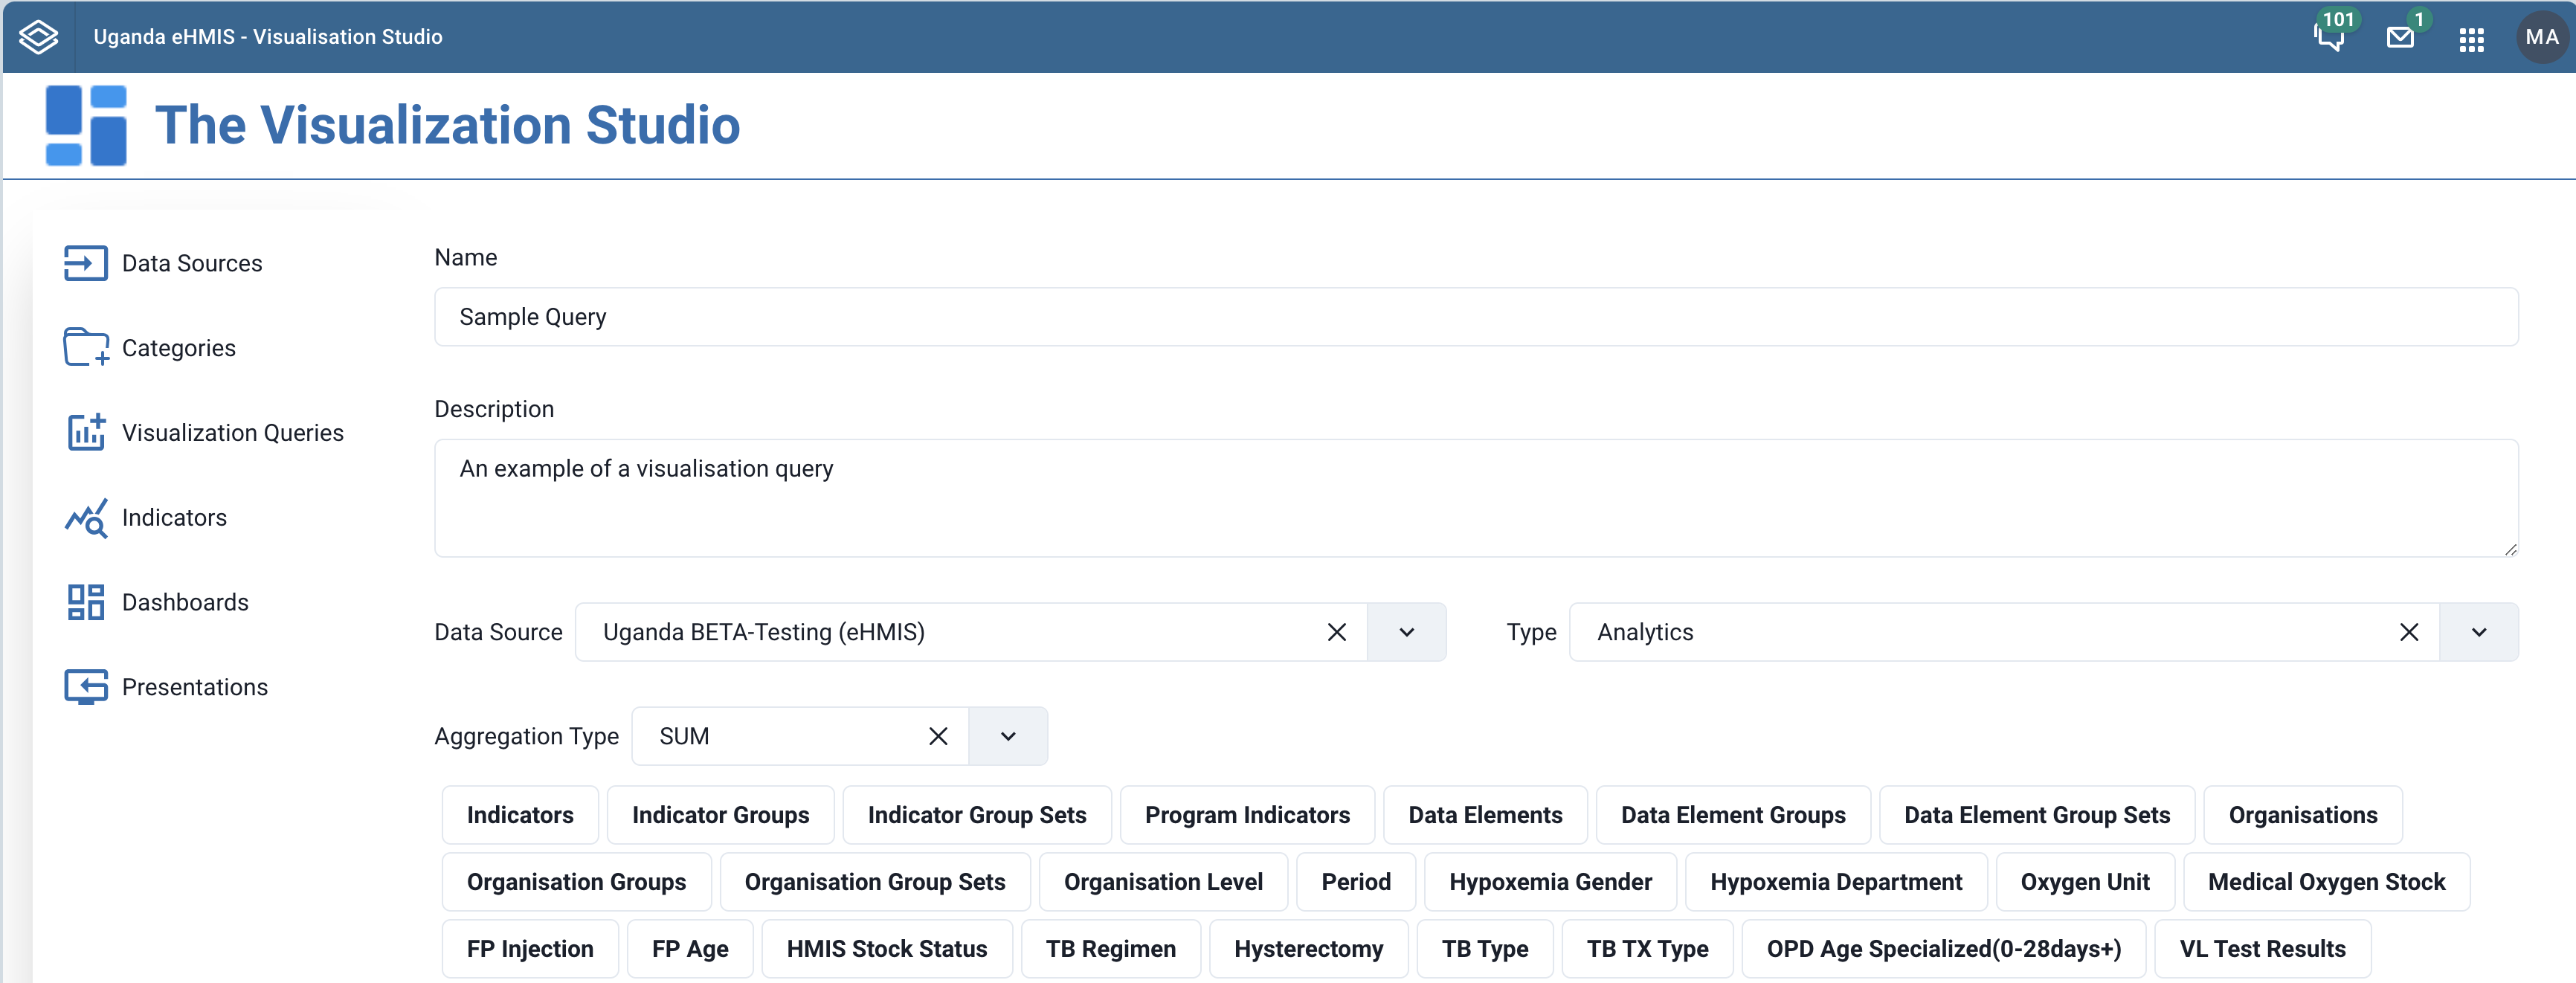Clear the Data Source selection
The height and width of the screenshot is (983, 2576).
[1336, 632]
